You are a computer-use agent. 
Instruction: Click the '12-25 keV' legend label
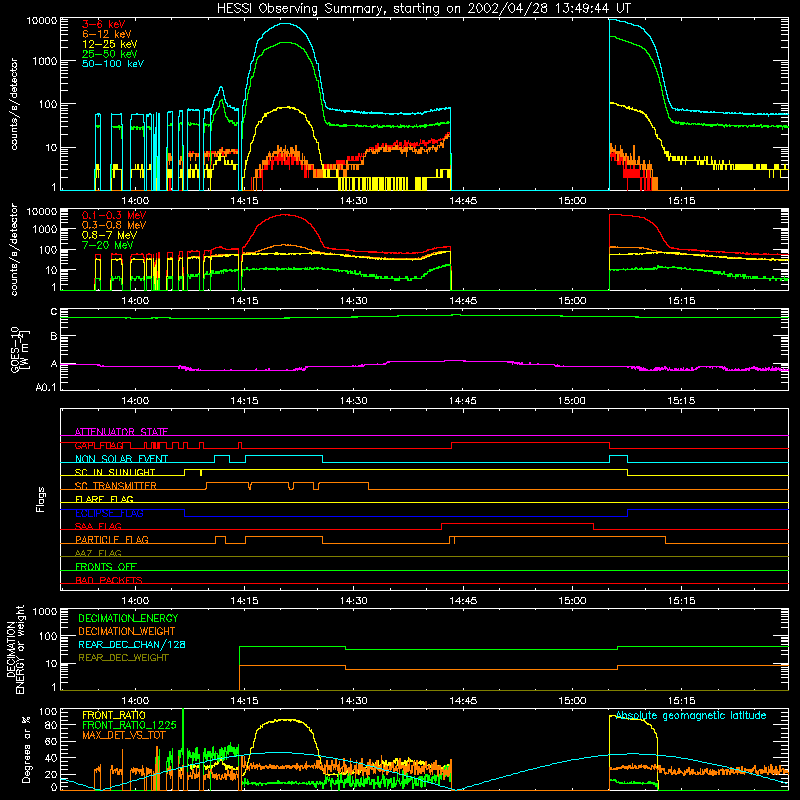(x=109, y=44)
